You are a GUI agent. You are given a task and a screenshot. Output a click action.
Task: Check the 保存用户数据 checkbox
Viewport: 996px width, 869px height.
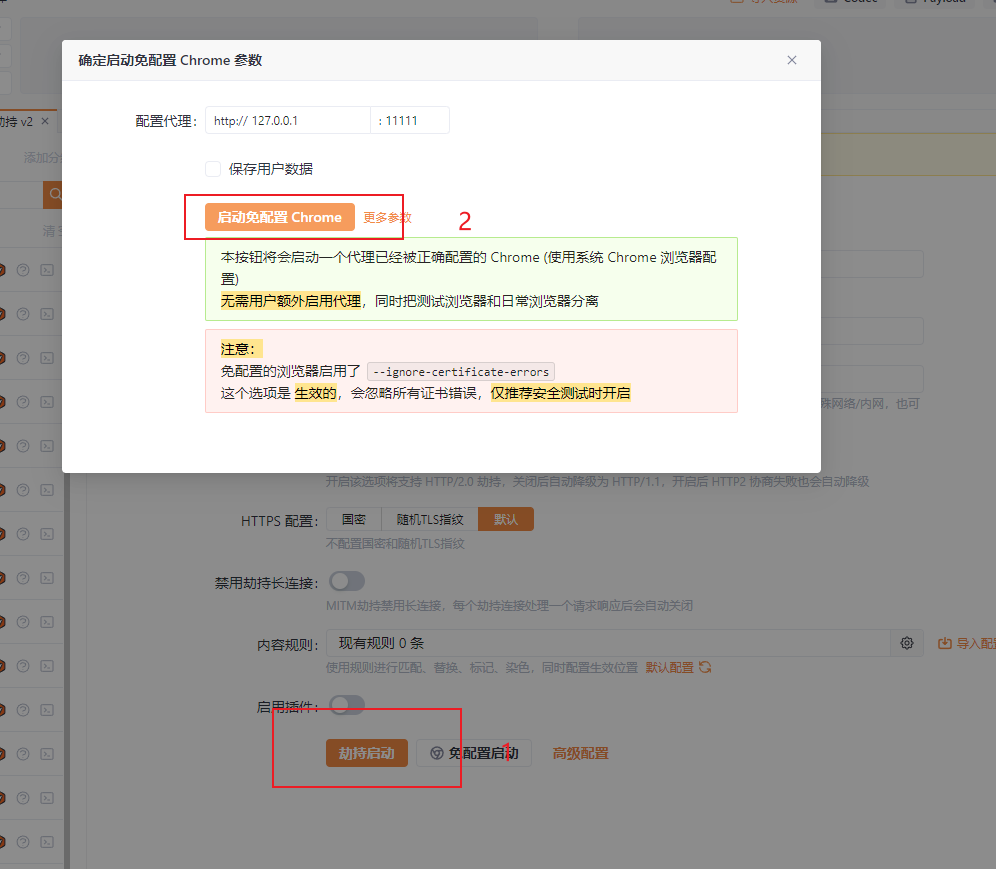tap(213, 169)
